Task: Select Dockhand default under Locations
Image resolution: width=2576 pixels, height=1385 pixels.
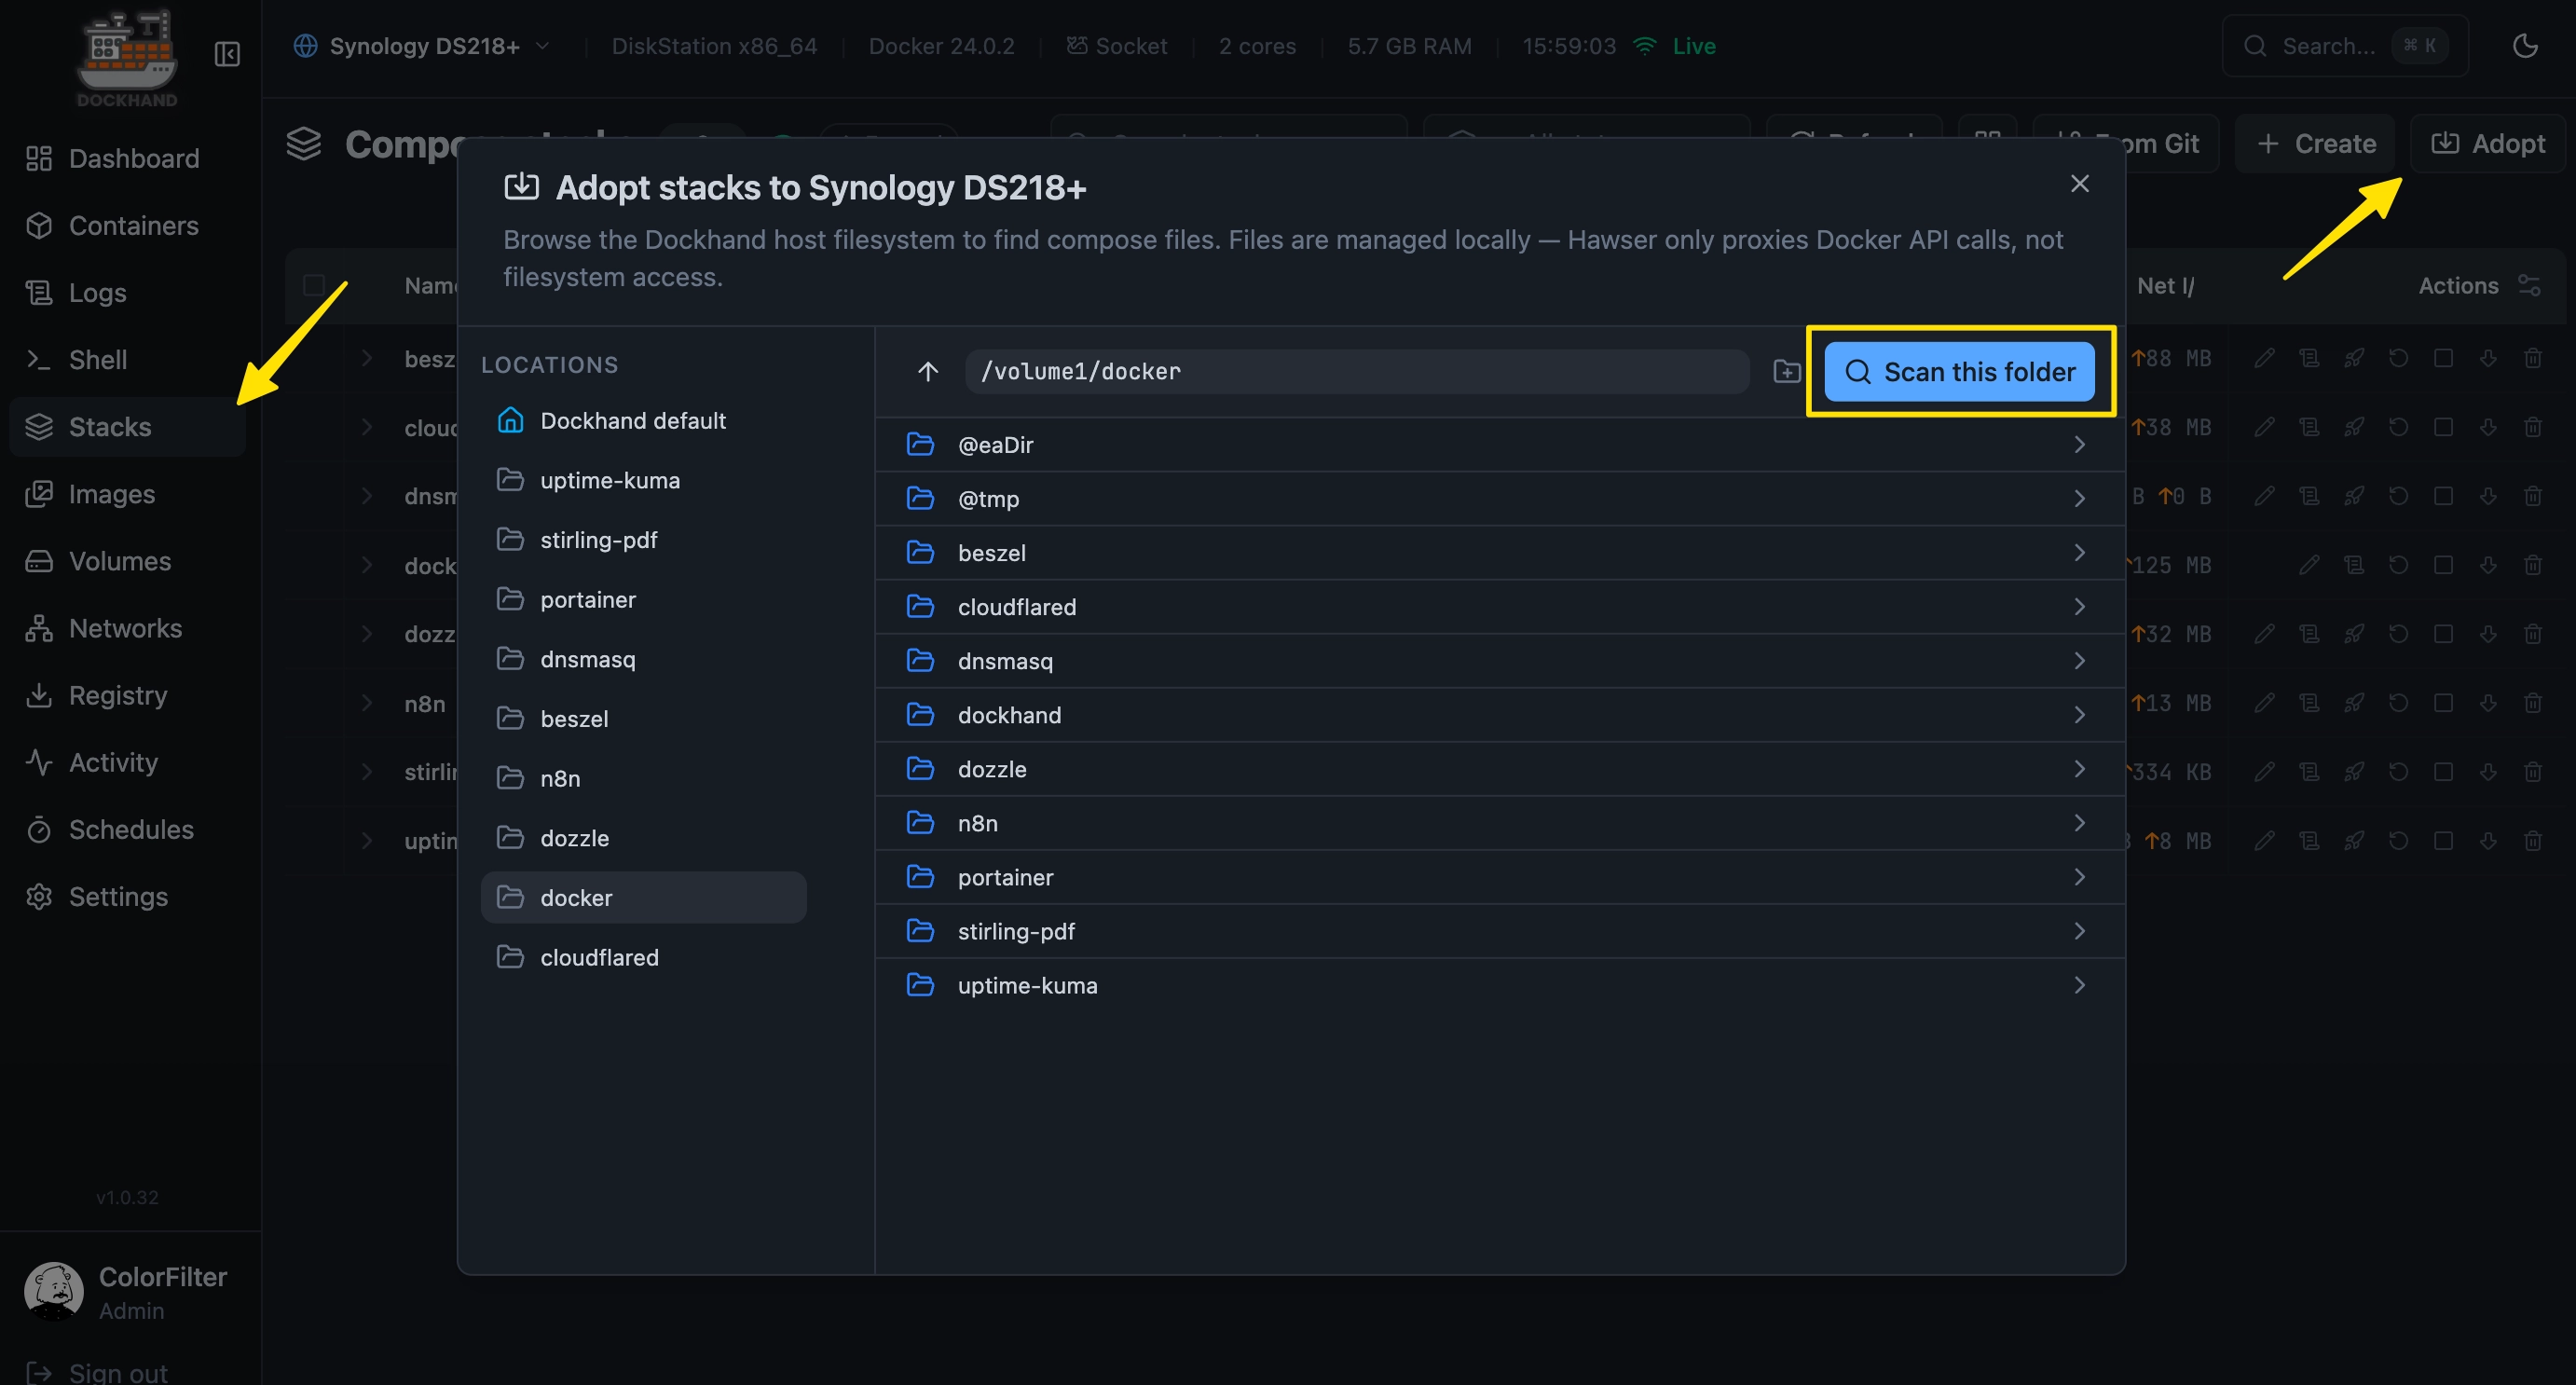Action: click(644, 421)
